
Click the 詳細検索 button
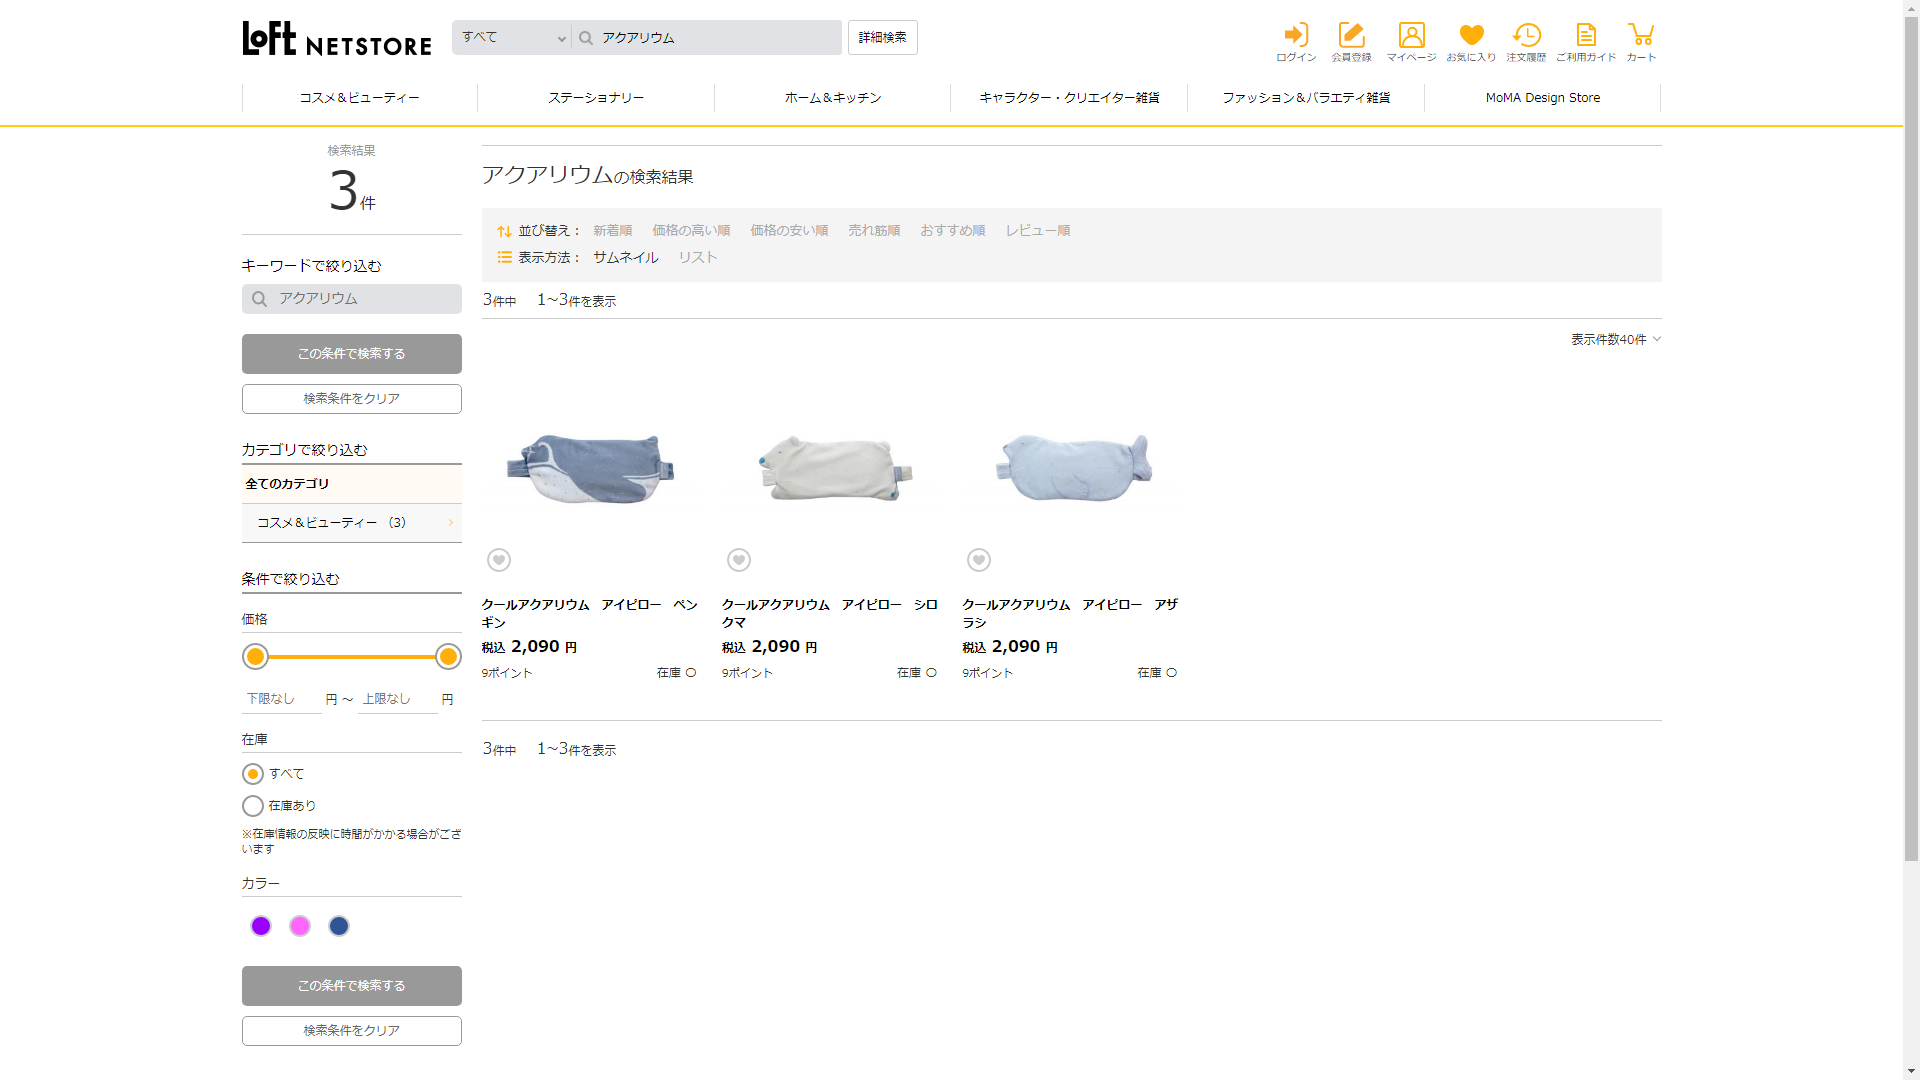pos(882,38)
